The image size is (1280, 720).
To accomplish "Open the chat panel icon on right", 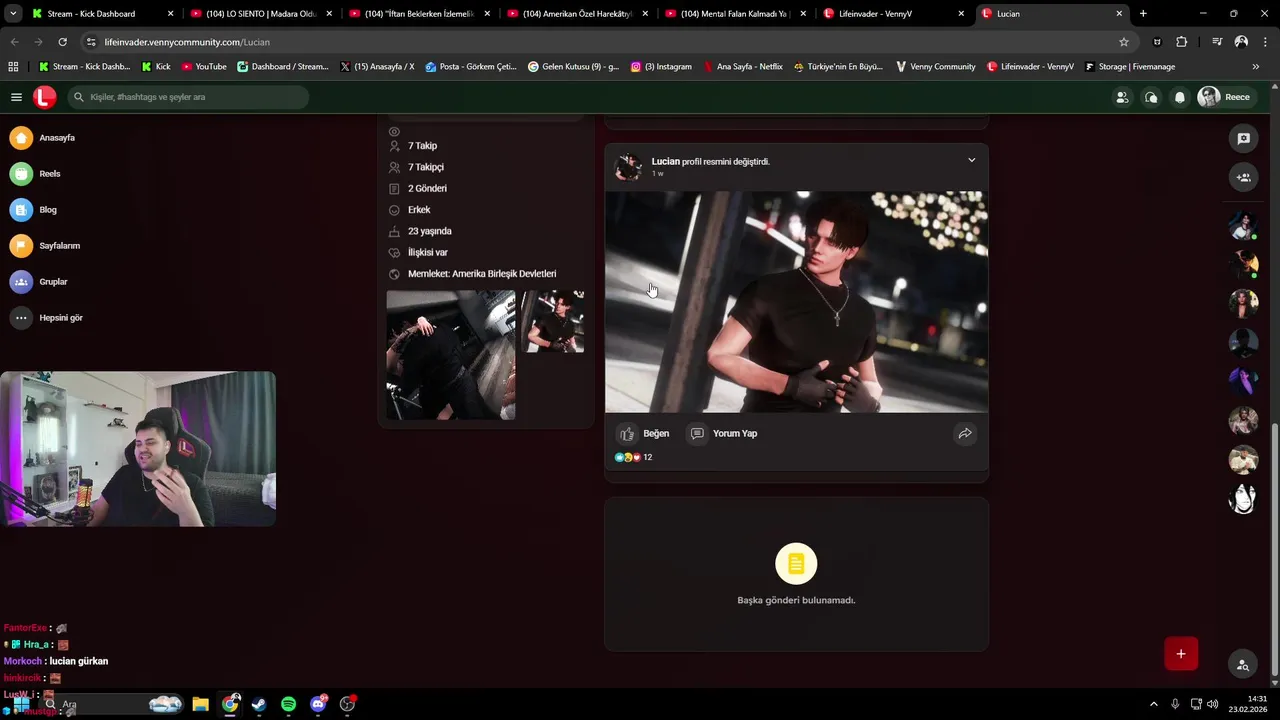I will 1243,139.
